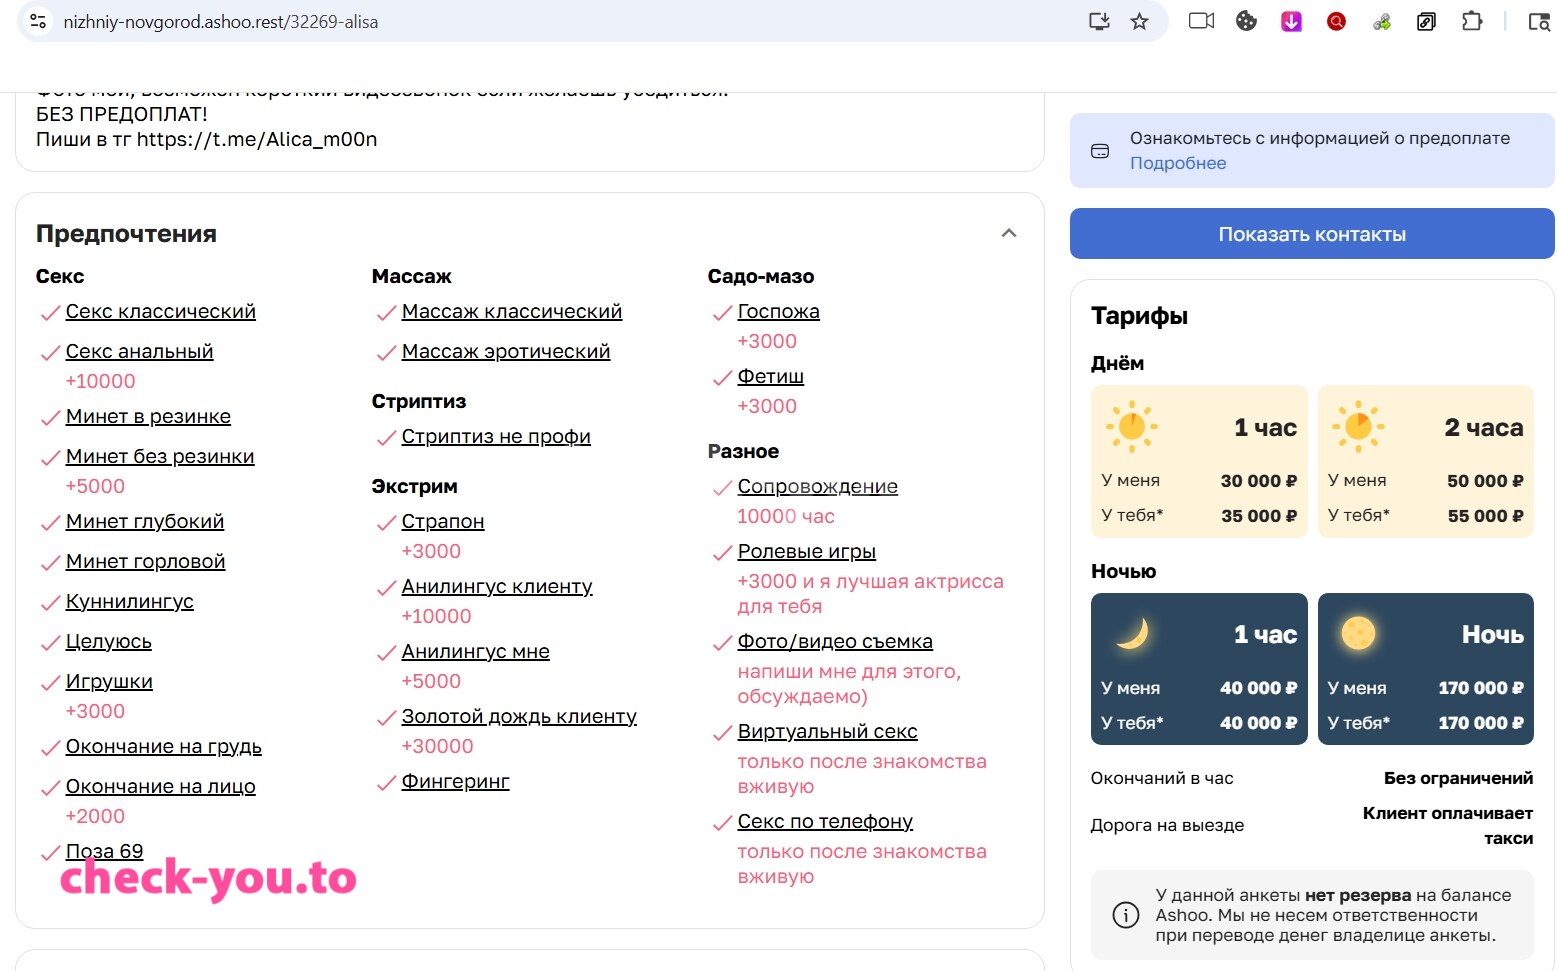Click the card icon in prepayment notice

pyautogui.click(x=1100, y=151)
